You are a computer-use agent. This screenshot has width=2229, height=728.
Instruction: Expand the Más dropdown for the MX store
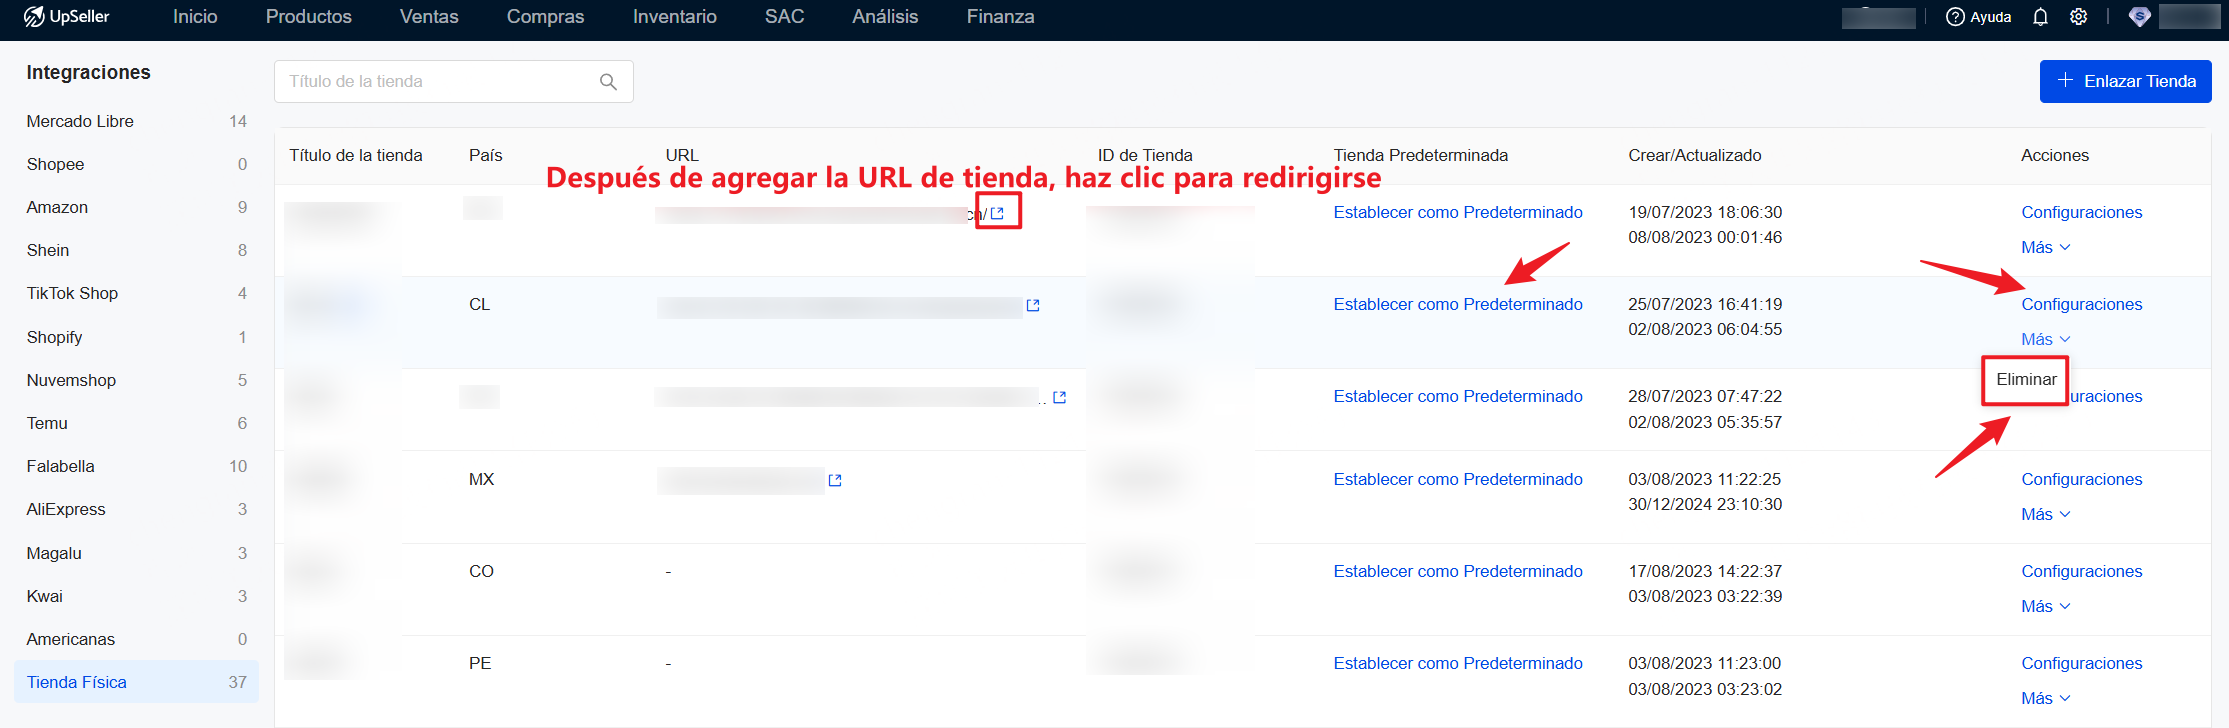tap(2045, 515)
